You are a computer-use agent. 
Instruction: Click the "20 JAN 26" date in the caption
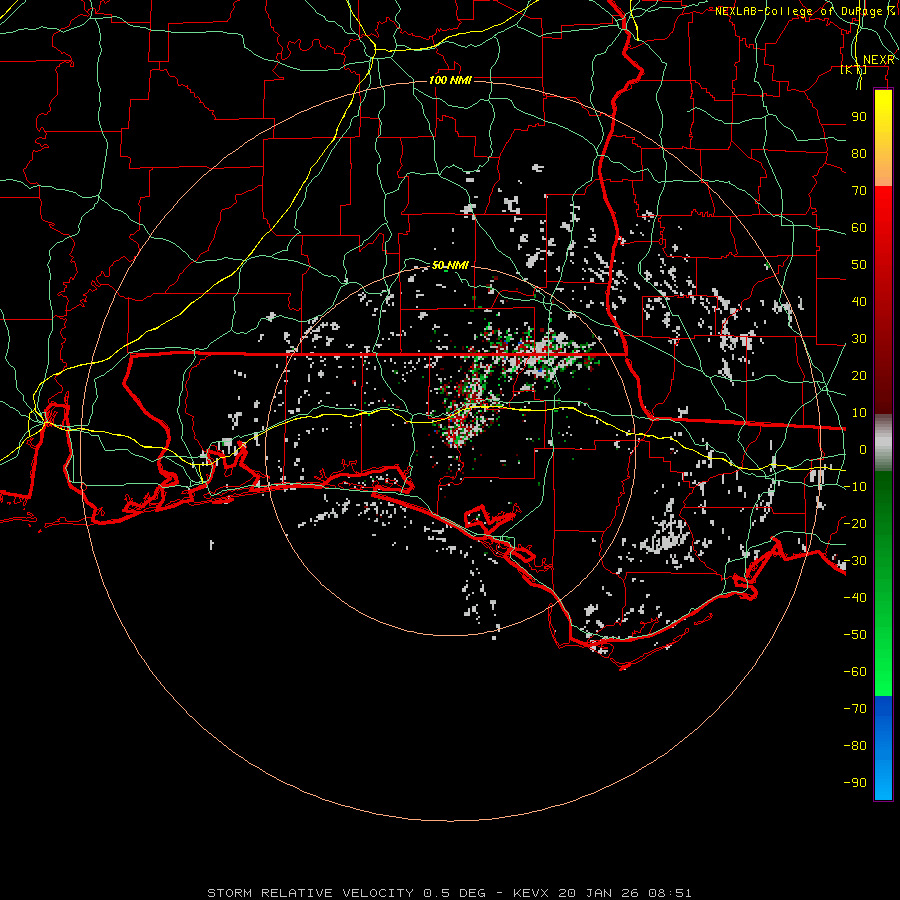pos(599,893)
